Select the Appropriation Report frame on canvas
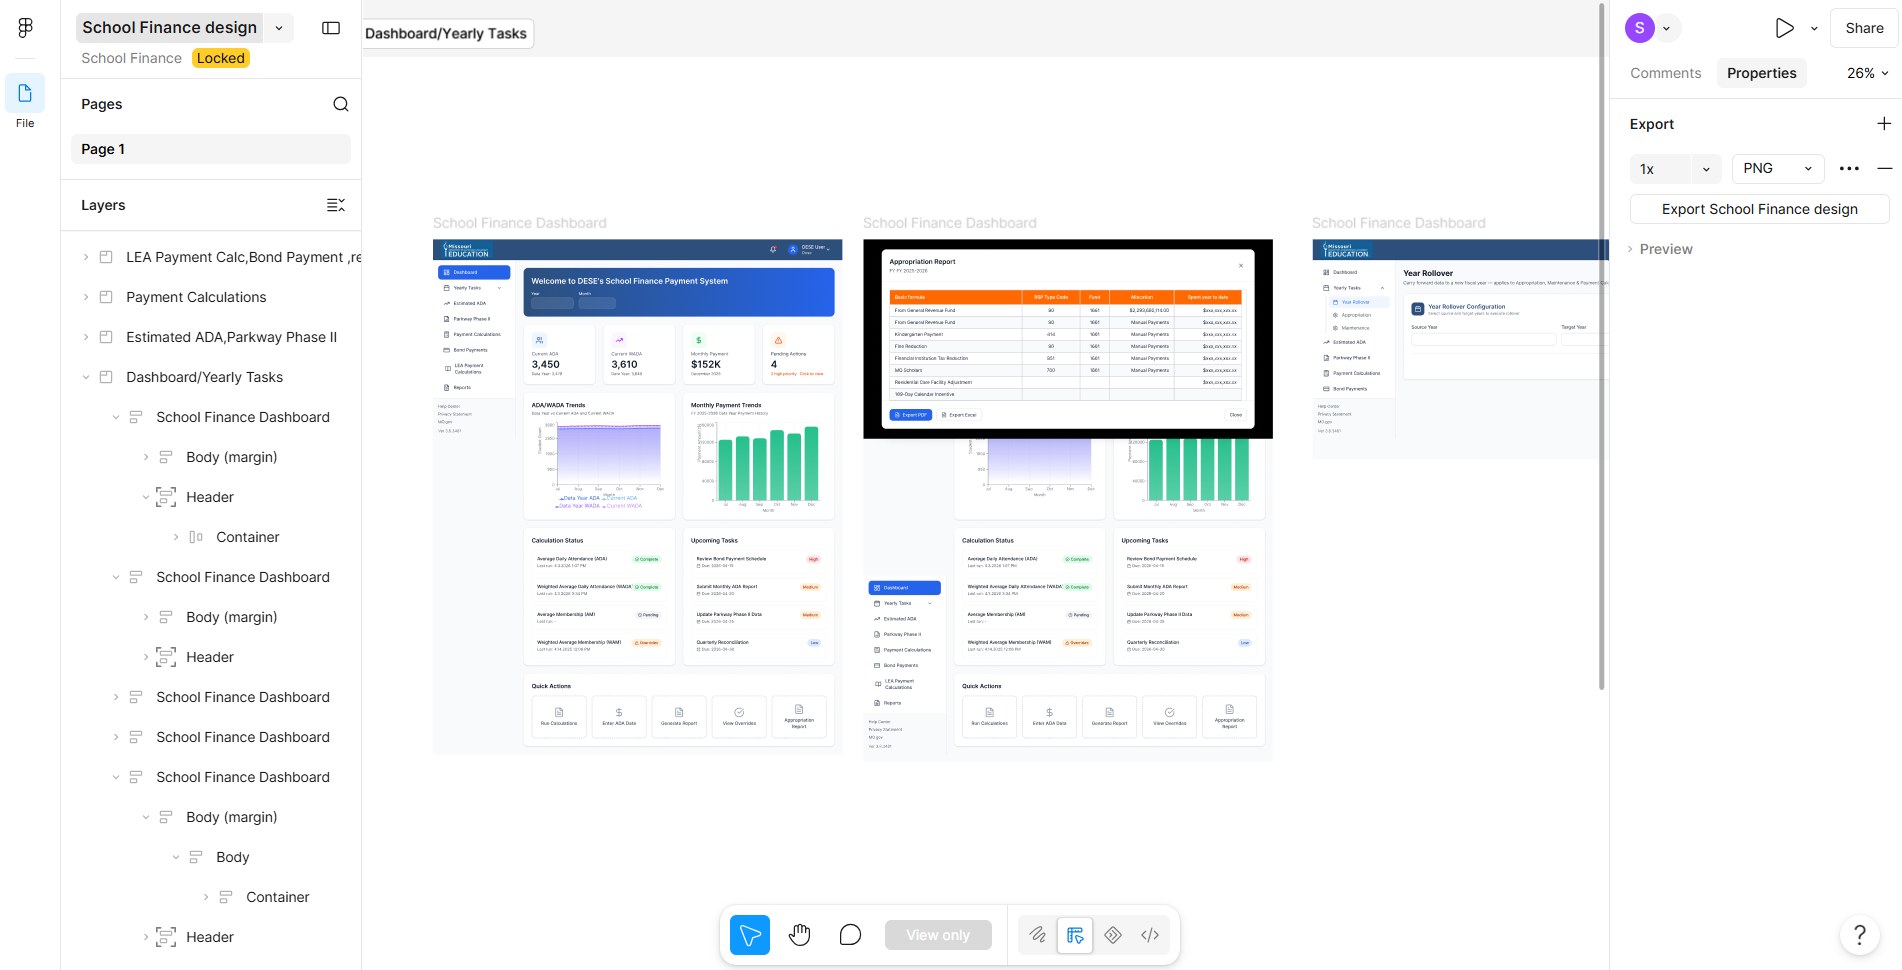Screen dimensions: 1902x970 [1068, 338]
